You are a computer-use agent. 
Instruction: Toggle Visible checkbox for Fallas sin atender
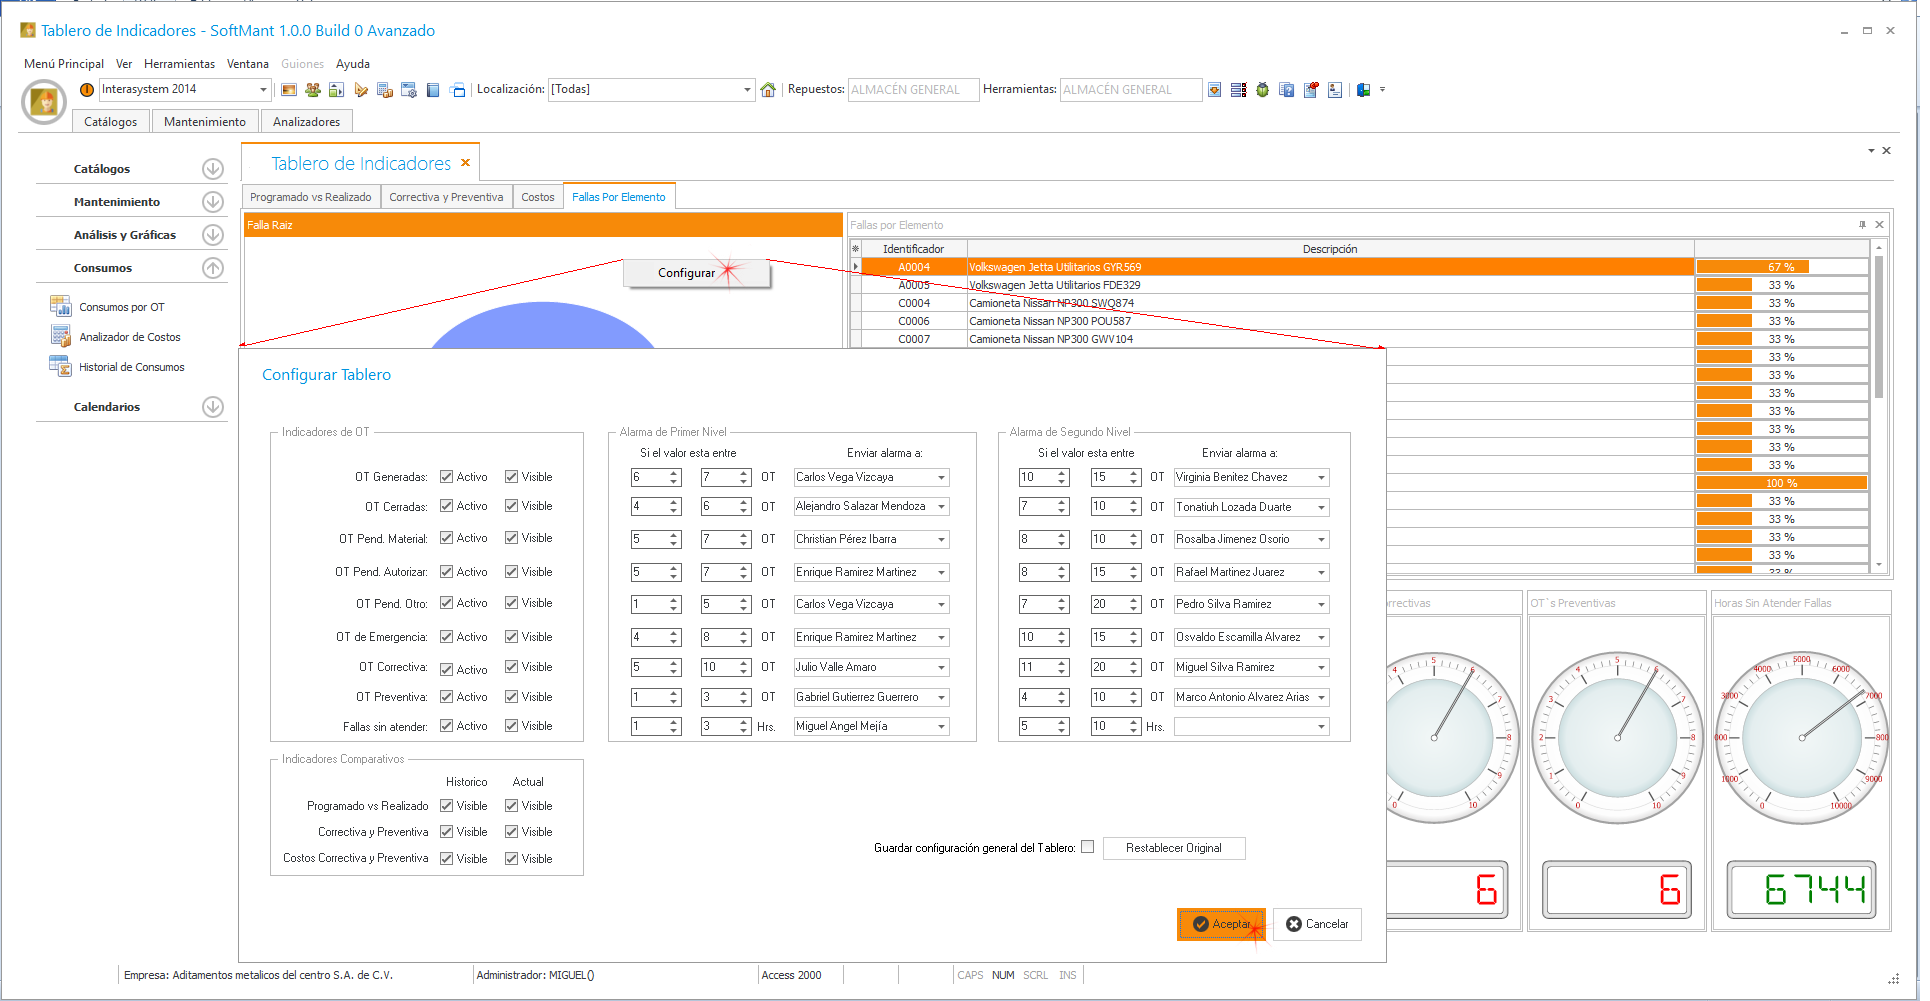[512, 726]
